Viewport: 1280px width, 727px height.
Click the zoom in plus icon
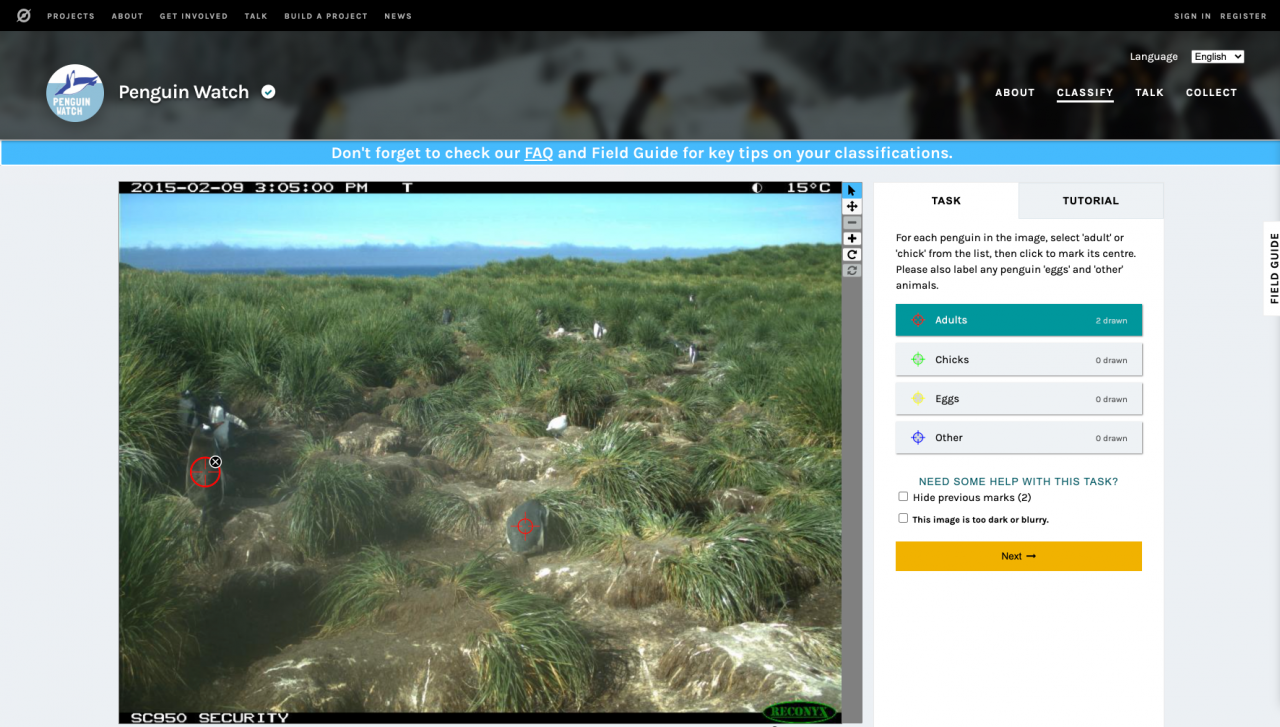coord(852,238)
